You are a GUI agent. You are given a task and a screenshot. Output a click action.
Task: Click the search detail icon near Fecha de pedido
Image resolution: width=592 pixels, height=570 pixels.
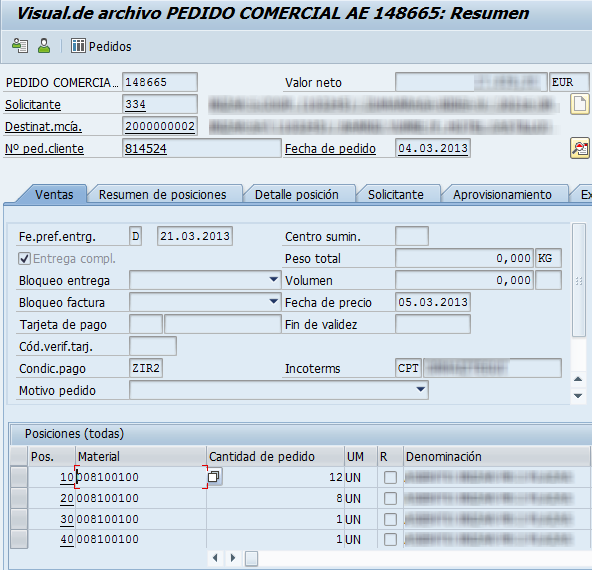coord(580,148)
